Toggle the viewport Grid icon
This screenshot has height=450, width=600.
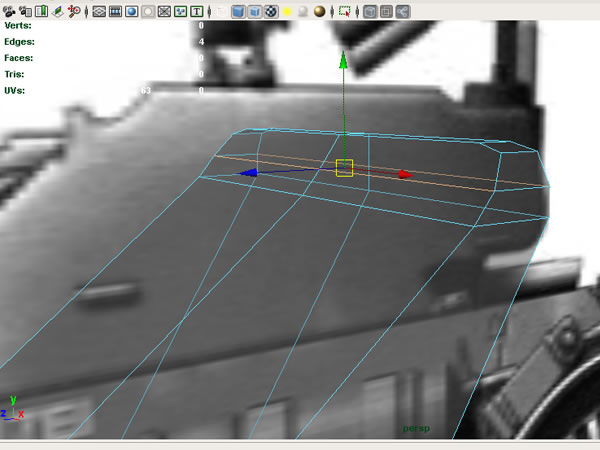click(99, 11)
